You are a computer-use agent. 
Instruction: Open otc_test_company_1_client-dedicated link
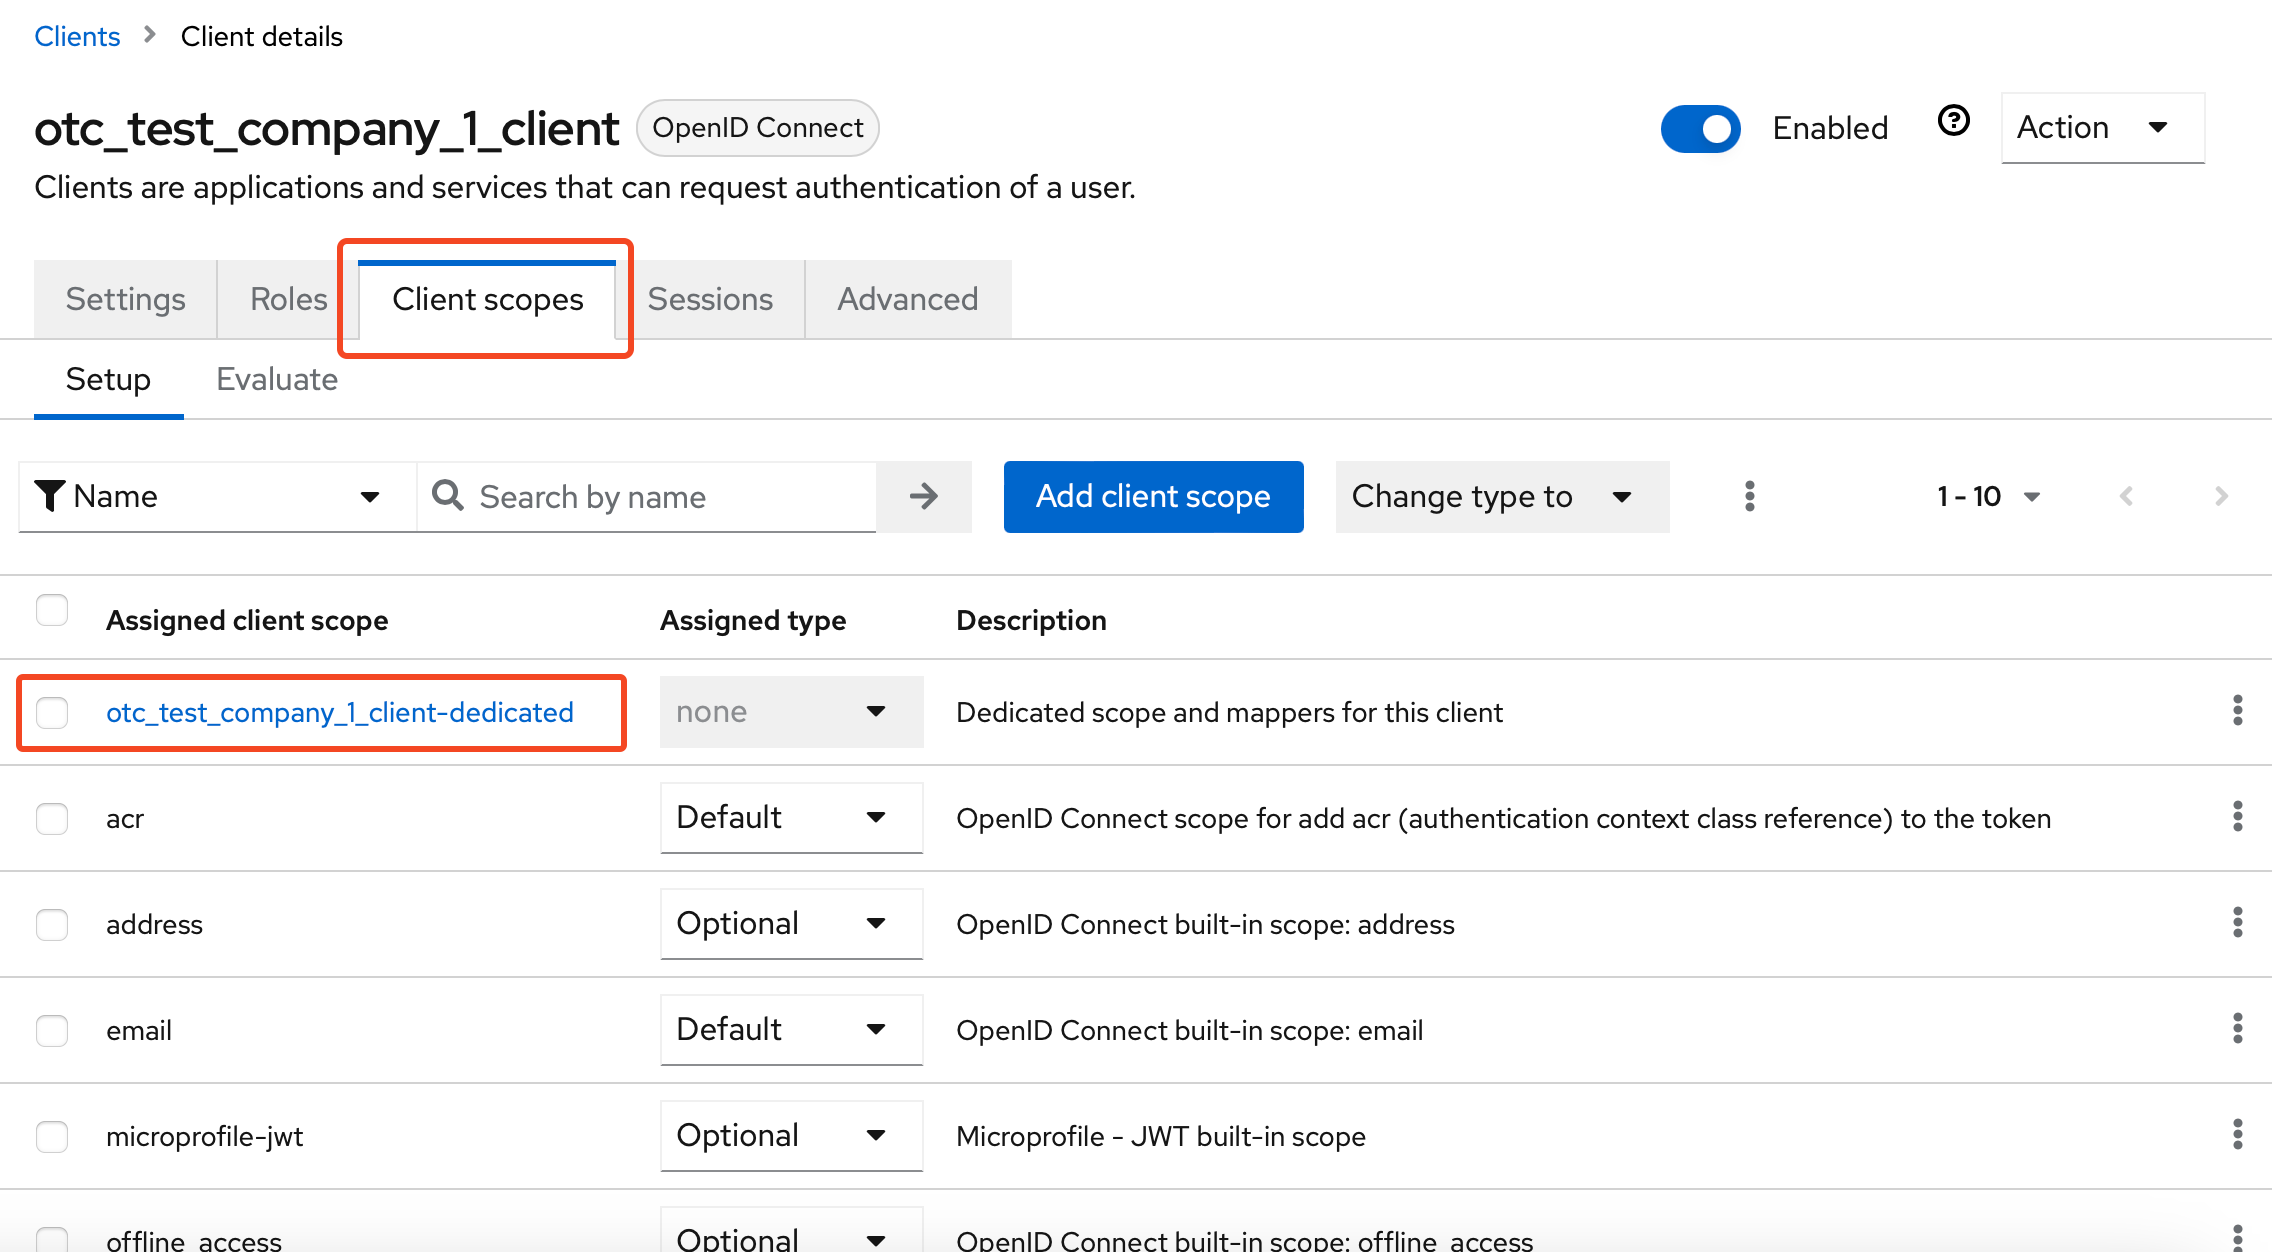point(340,712)
